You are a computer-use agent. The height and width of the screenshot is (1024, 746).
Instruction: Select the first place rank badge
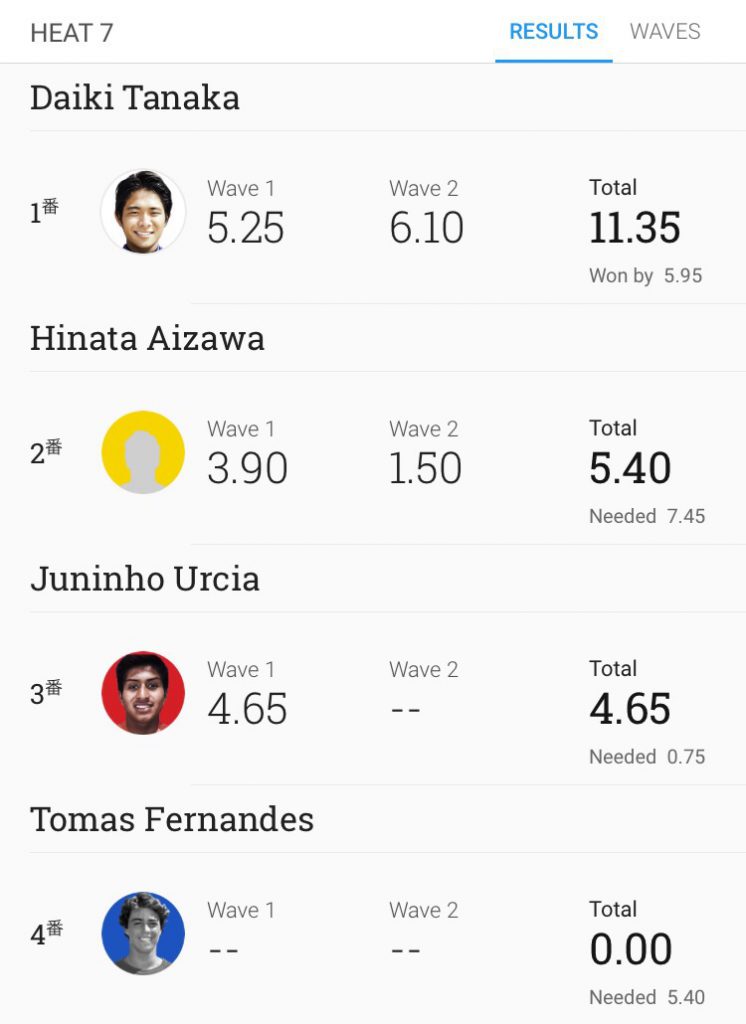(44, 211)
